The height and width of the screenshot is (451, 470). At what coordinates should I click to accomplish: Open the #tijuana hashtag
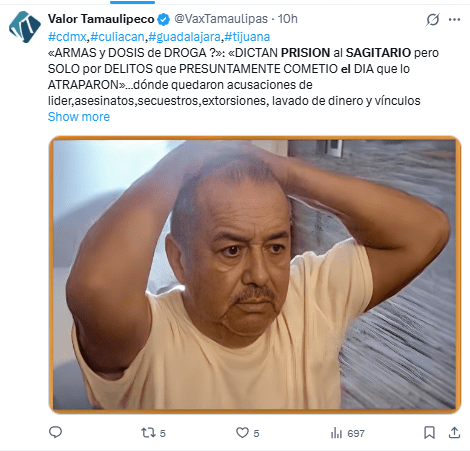pyautogui.click(x=247, y=37)
